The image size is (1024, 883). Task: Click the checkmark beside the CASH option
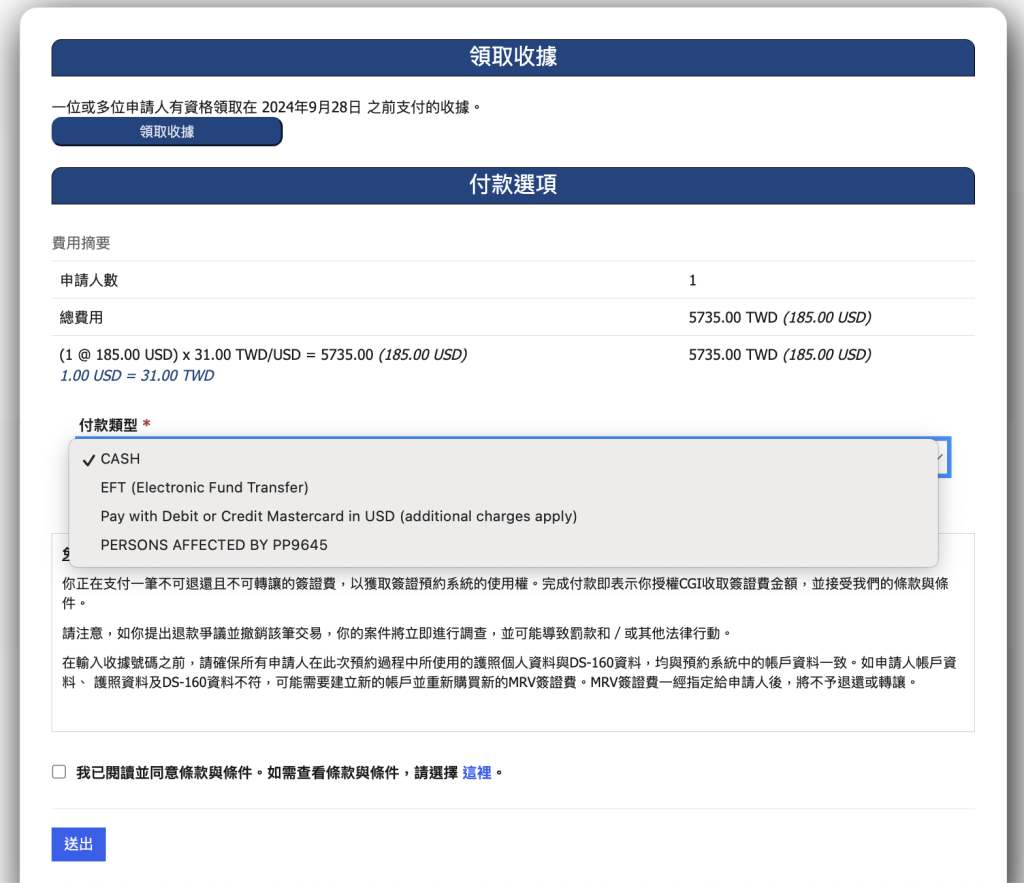(x=89, y=459)
